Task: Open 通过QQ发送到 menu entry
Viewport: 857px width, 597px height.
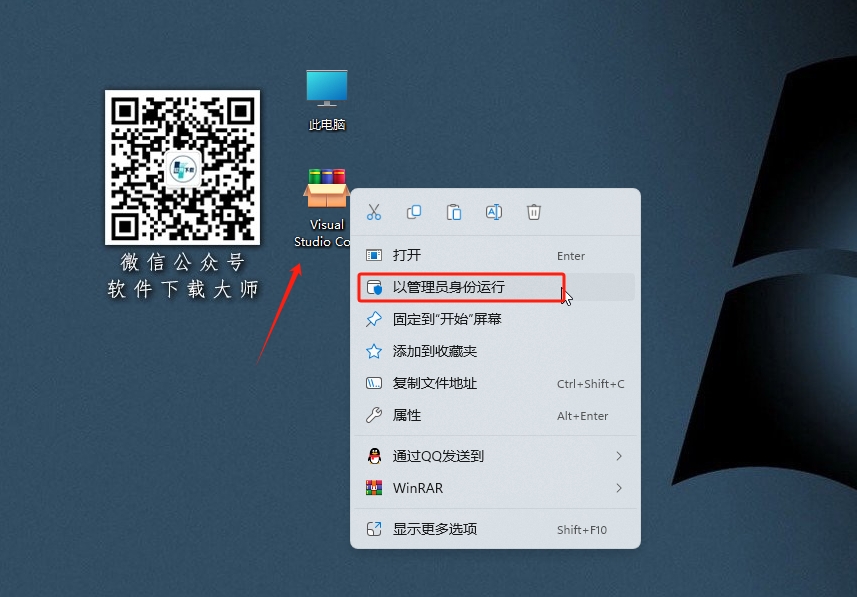Action: [x=495, y=456]
